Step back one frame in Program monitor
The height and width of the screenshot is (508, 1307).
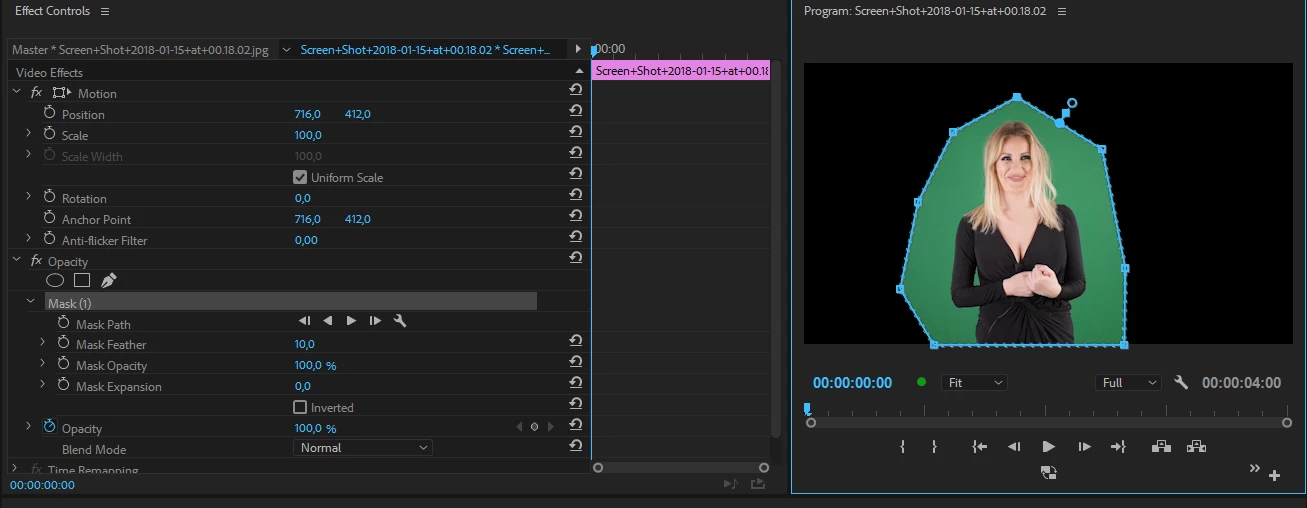click(1014, 447)
